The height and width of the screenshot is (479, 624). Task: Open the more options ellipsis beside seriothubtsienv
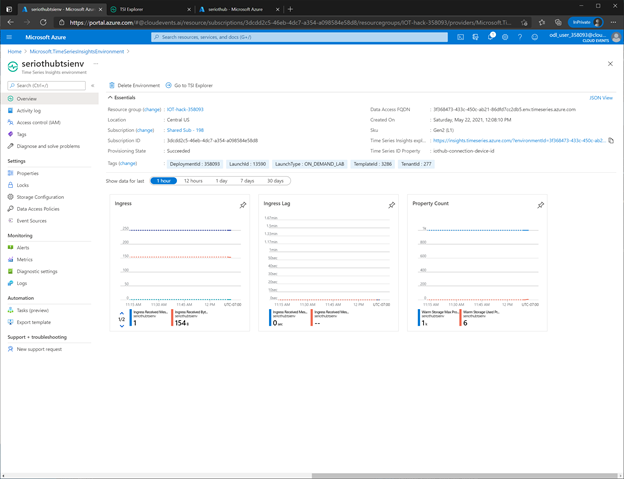[x=96, y=64]
